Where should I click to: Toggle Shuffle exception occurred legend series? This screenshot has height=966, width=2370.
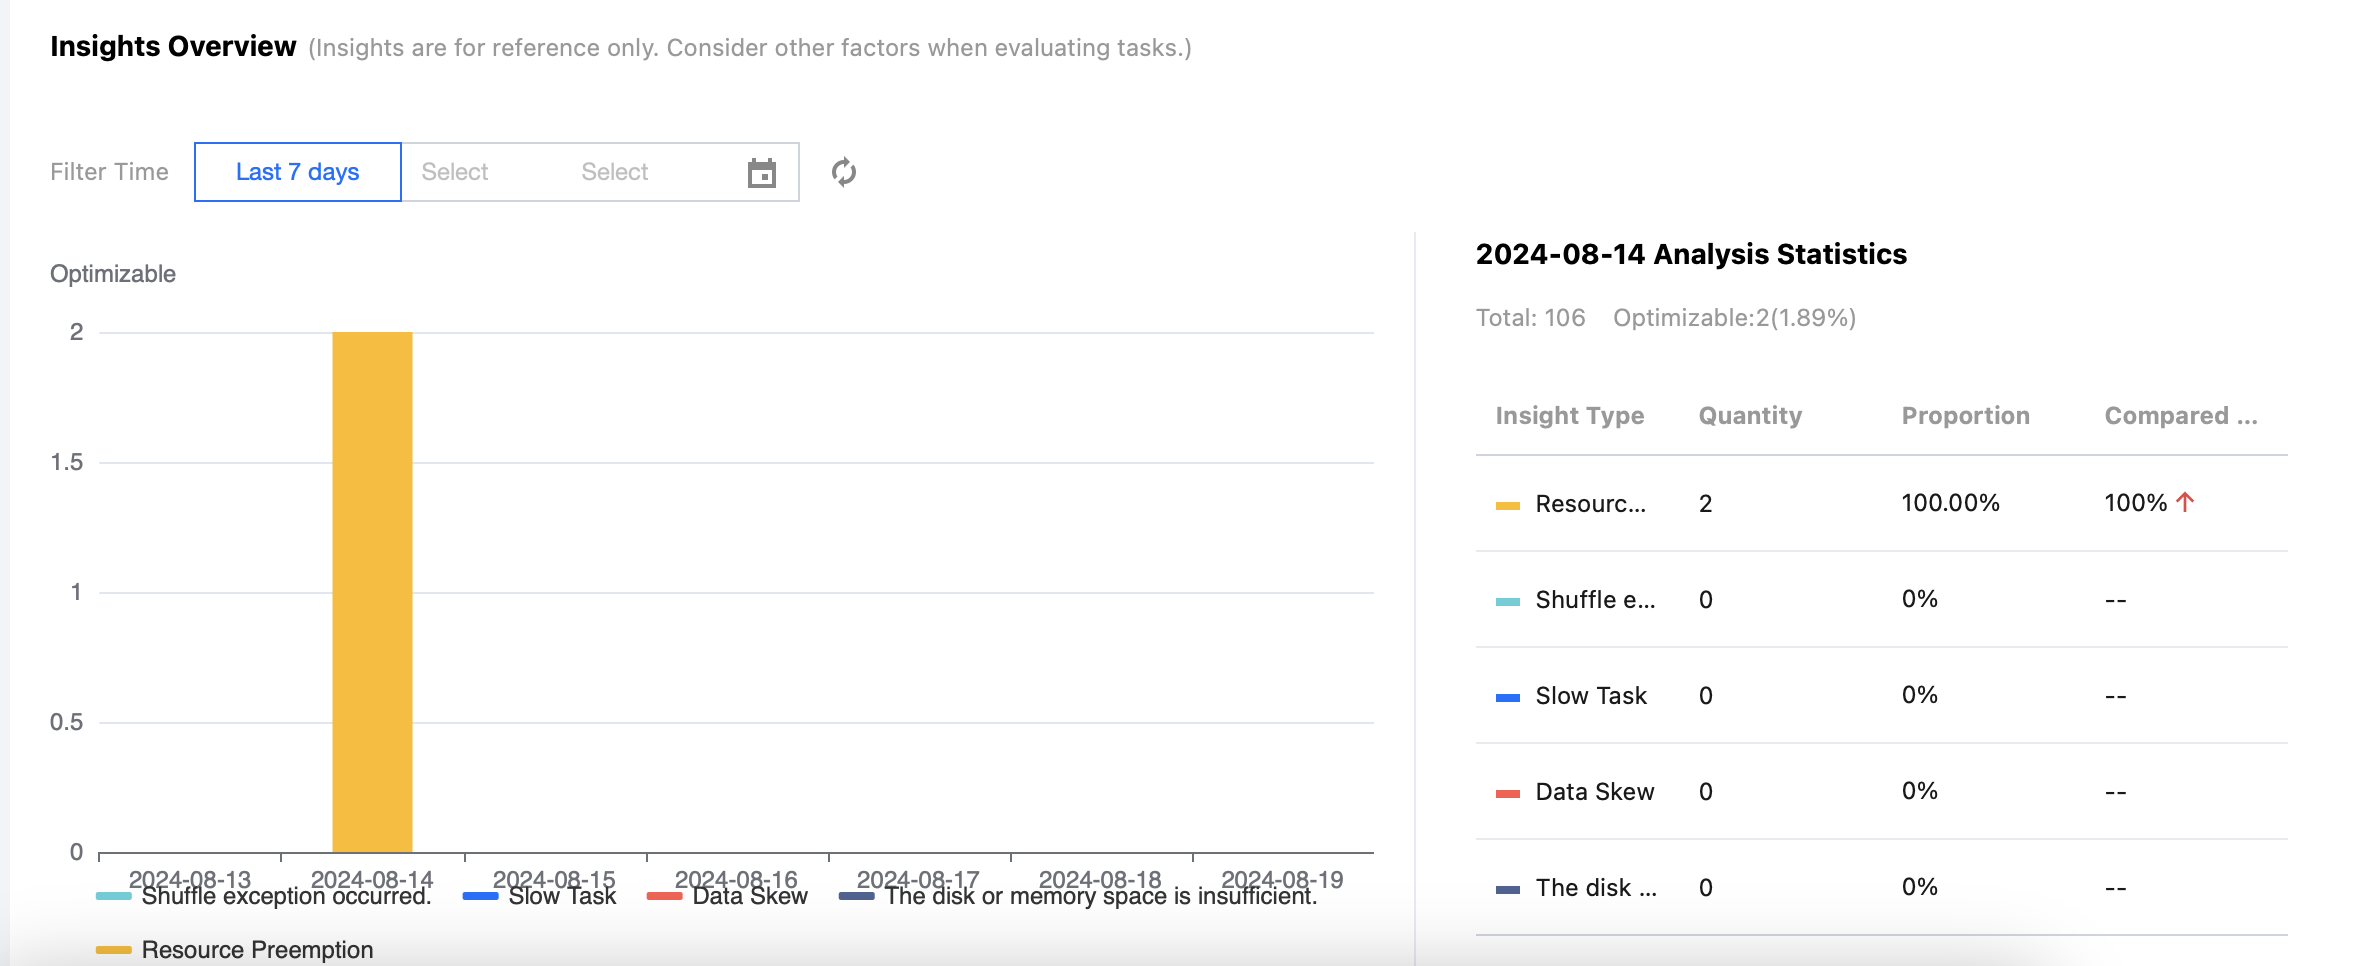pyautogui.click(x=285, y=896)
